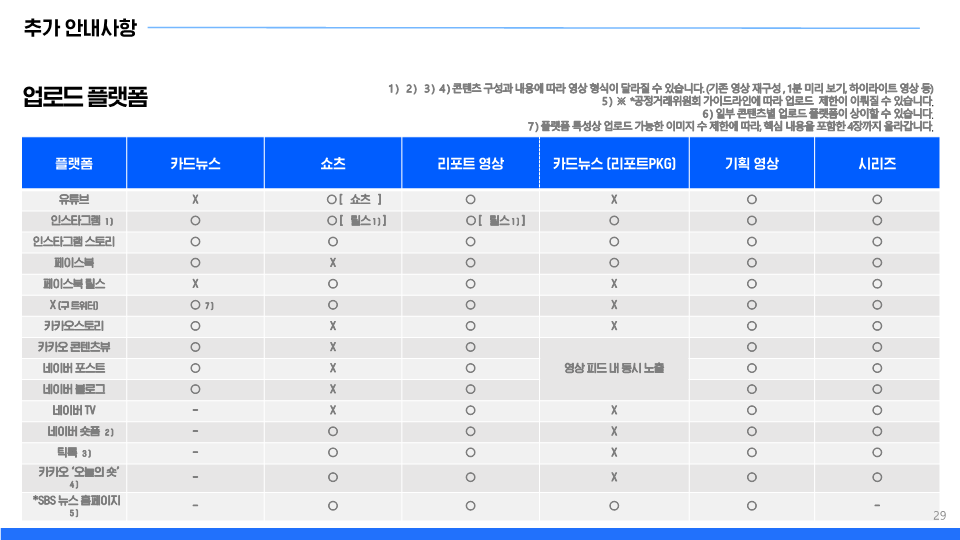Click the X mark in 유튜브 카드뉴스 cell
960x540 pixels.
195,200
